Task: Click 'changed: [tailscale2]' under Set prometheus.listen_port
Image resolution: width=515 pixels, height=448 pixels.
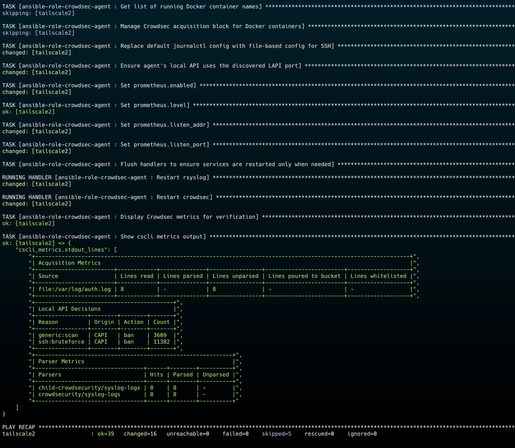Action: pyautogui.click(x=37, y=151)
